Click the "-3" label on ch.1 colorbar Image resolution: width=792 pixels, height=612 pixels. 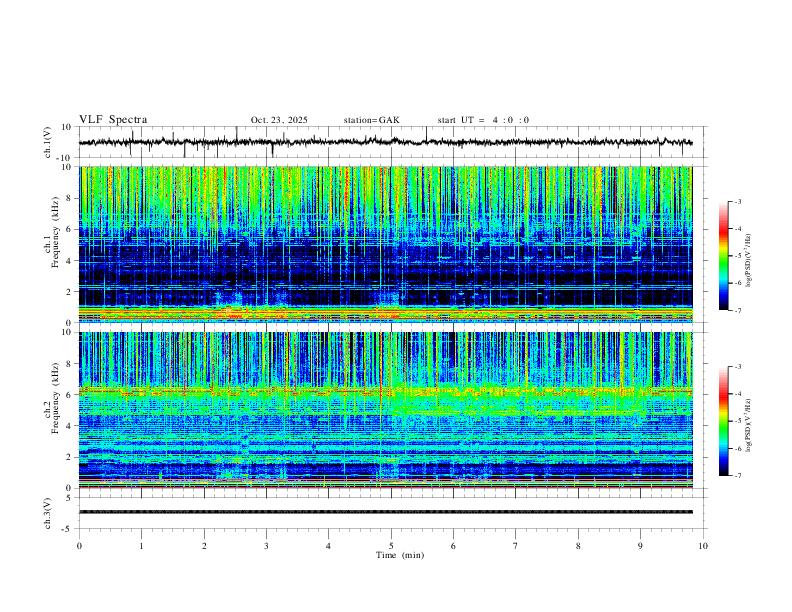pyautogui.click(x=738, y=201)
